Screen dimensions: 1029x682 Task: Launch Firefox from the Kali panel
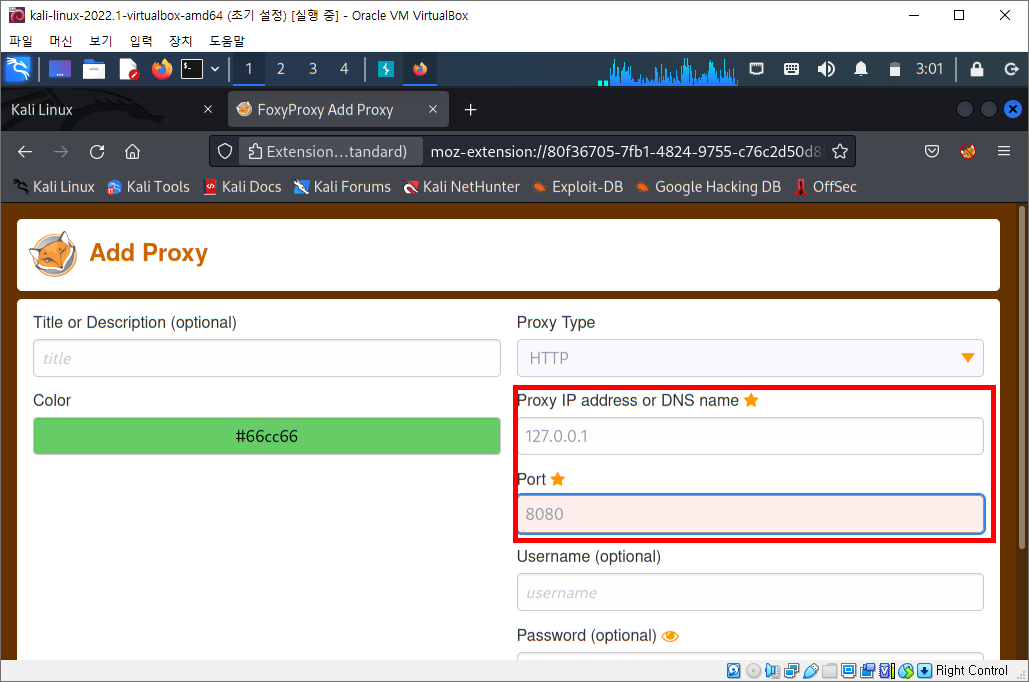coord(161,69)
